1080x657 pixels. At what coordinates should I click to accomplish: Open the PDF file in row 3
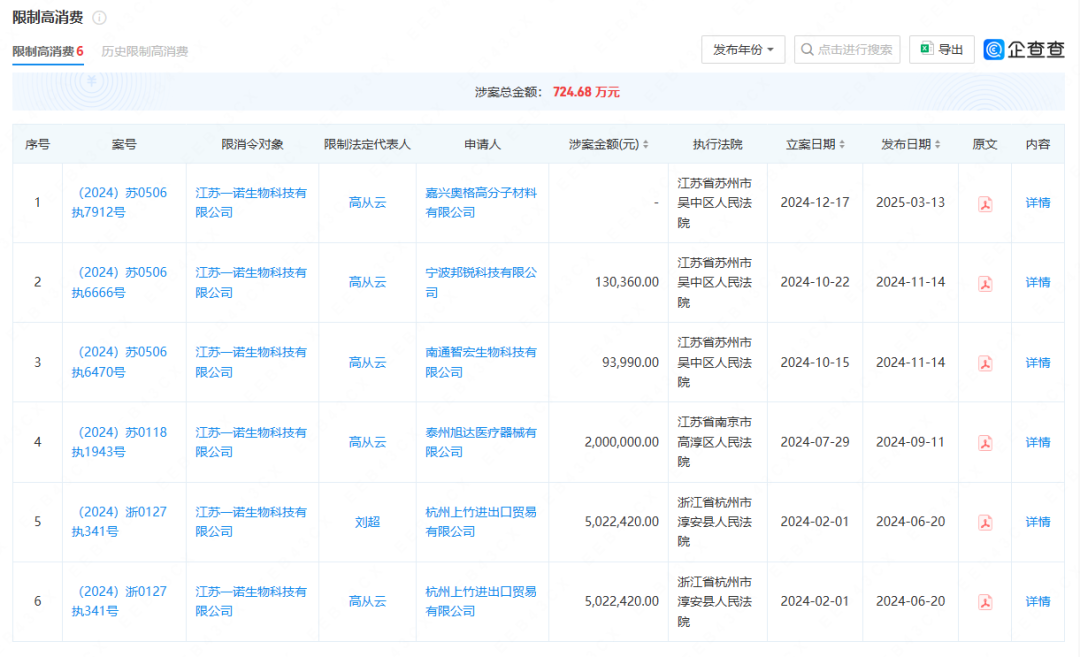click(x=984, y=362)
